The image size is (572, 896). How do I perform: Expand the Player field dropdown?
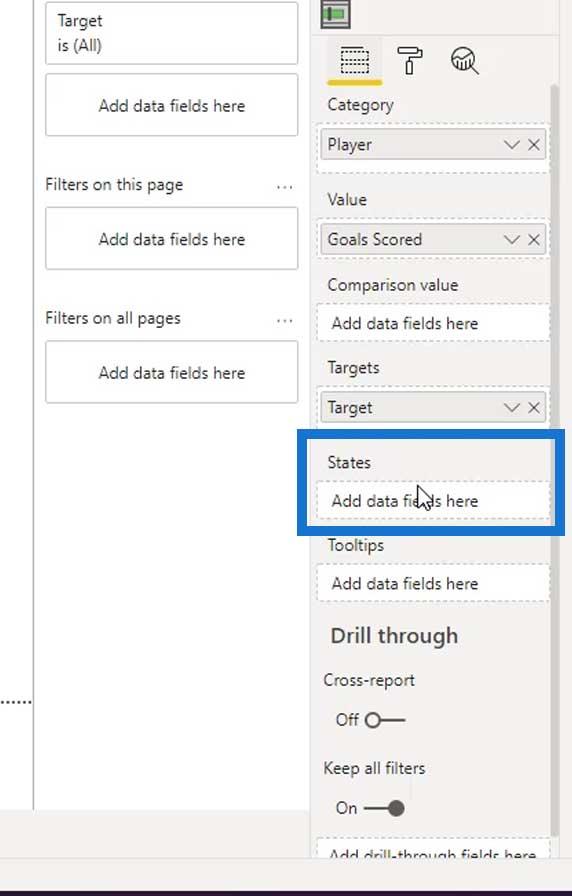pyautogui.click(x=511, y=145)
